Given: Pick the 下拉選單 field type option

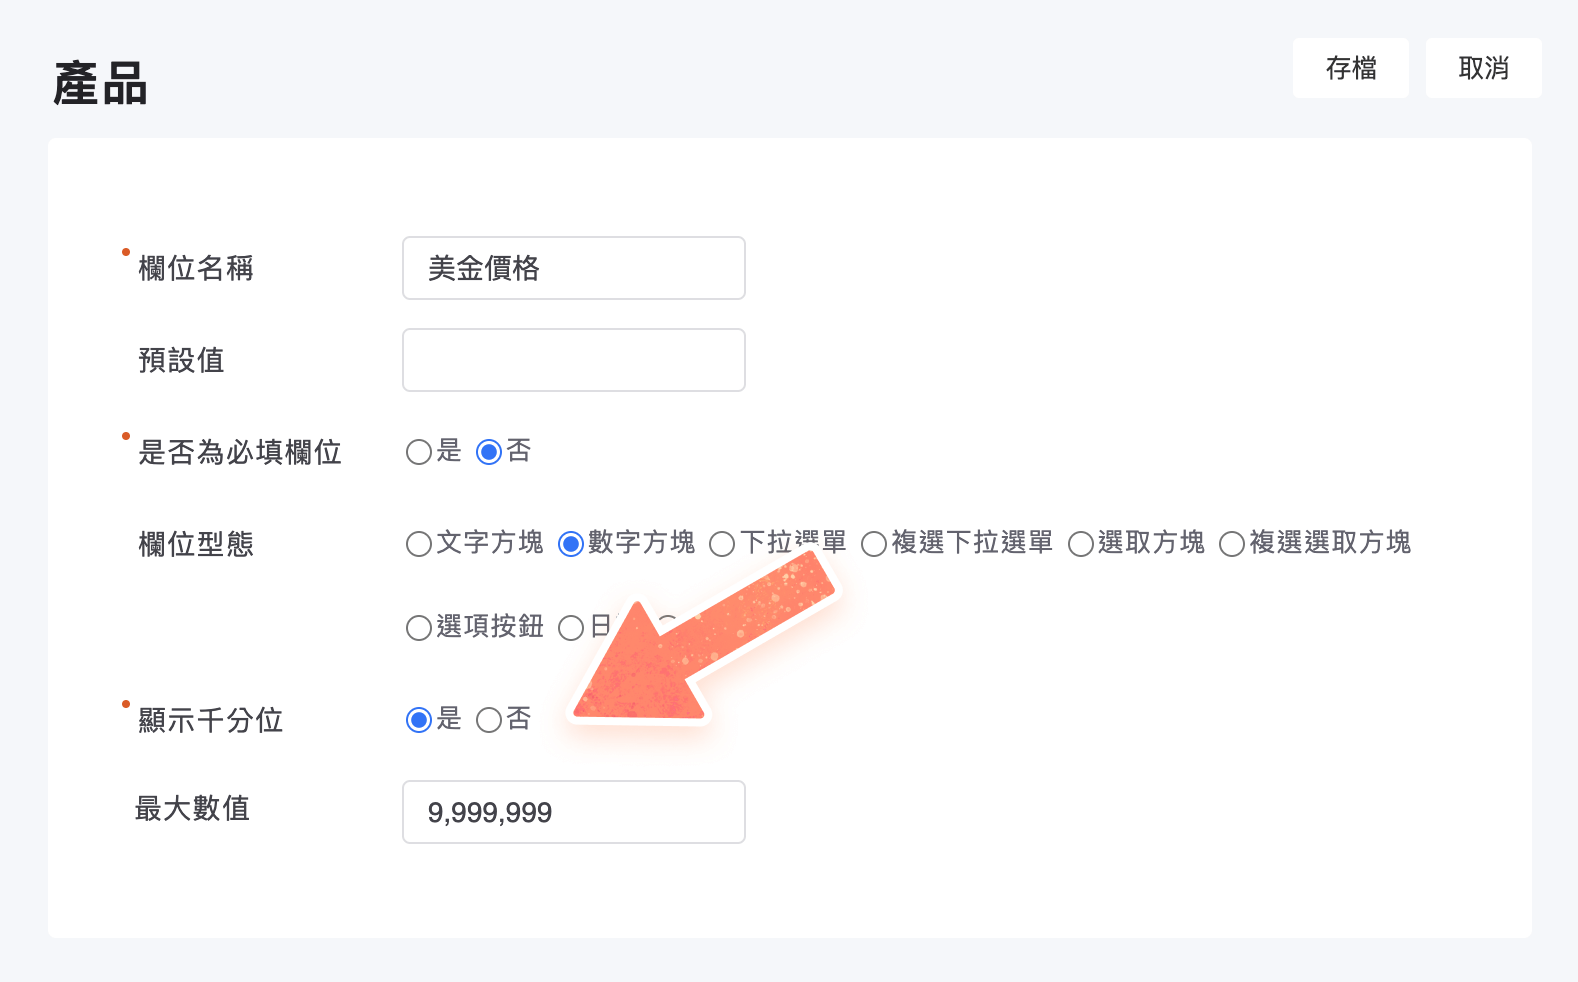Looking at the screenshot, I should tap(722, 544).
